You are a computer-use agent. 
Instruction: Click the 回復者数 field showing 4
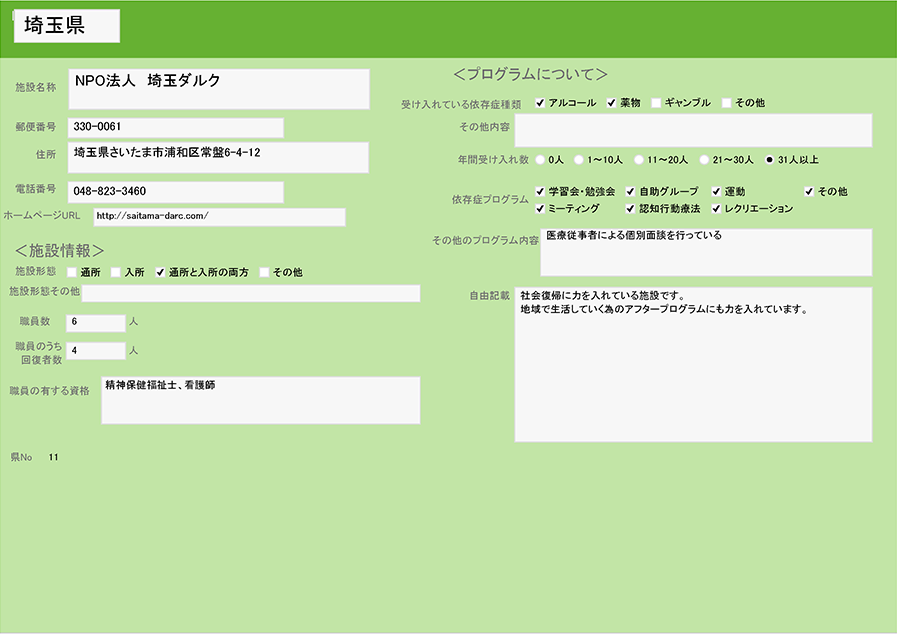coord(95,351)
